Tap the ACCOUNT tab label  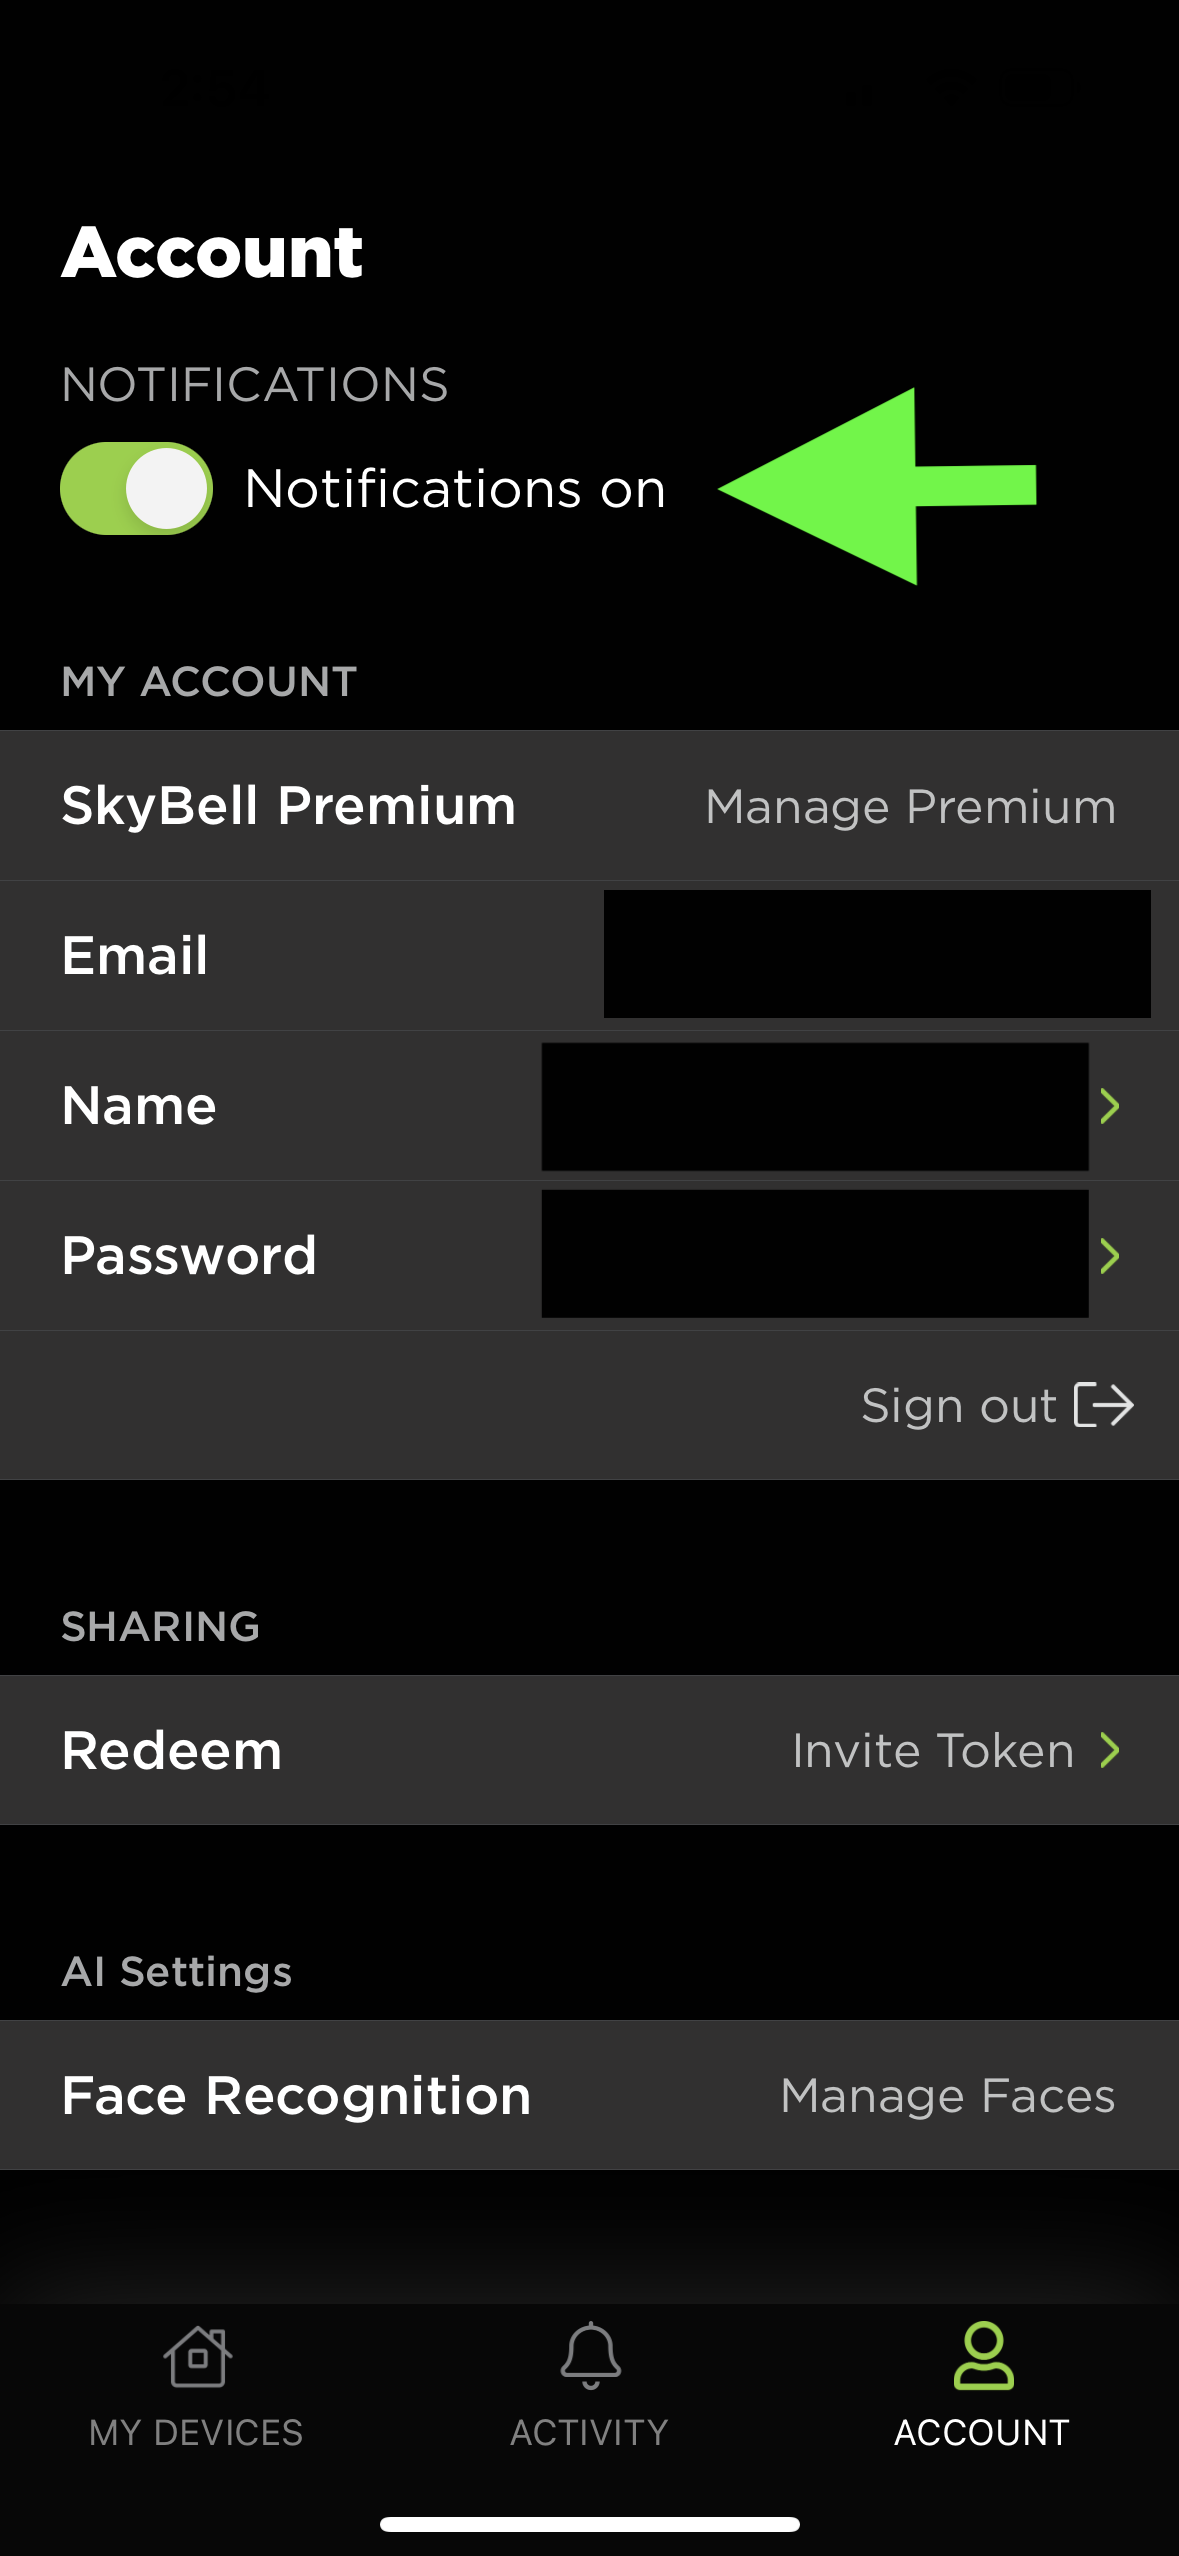tap(982, 2433)
